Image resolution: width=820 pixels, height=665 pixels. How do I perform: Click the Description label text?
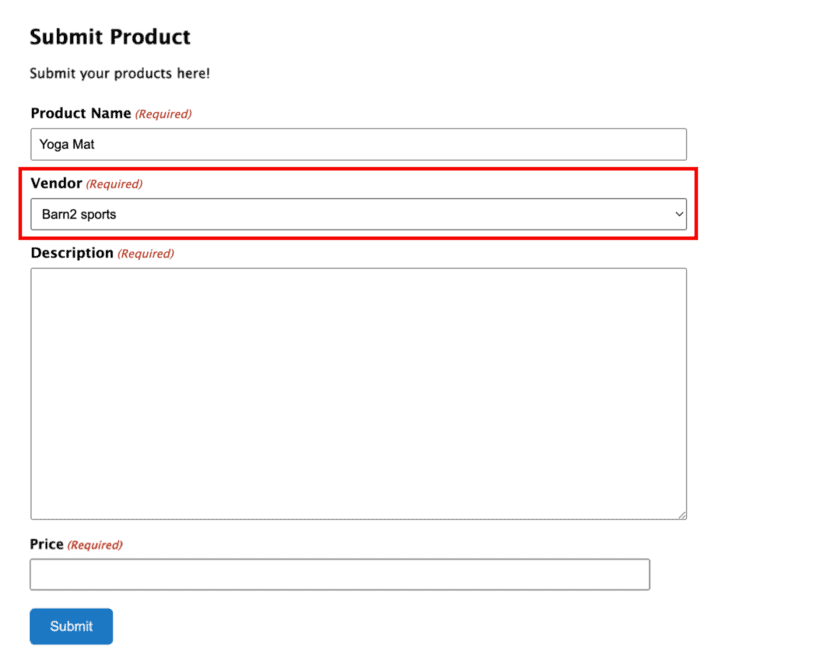(x=72, y=253)
